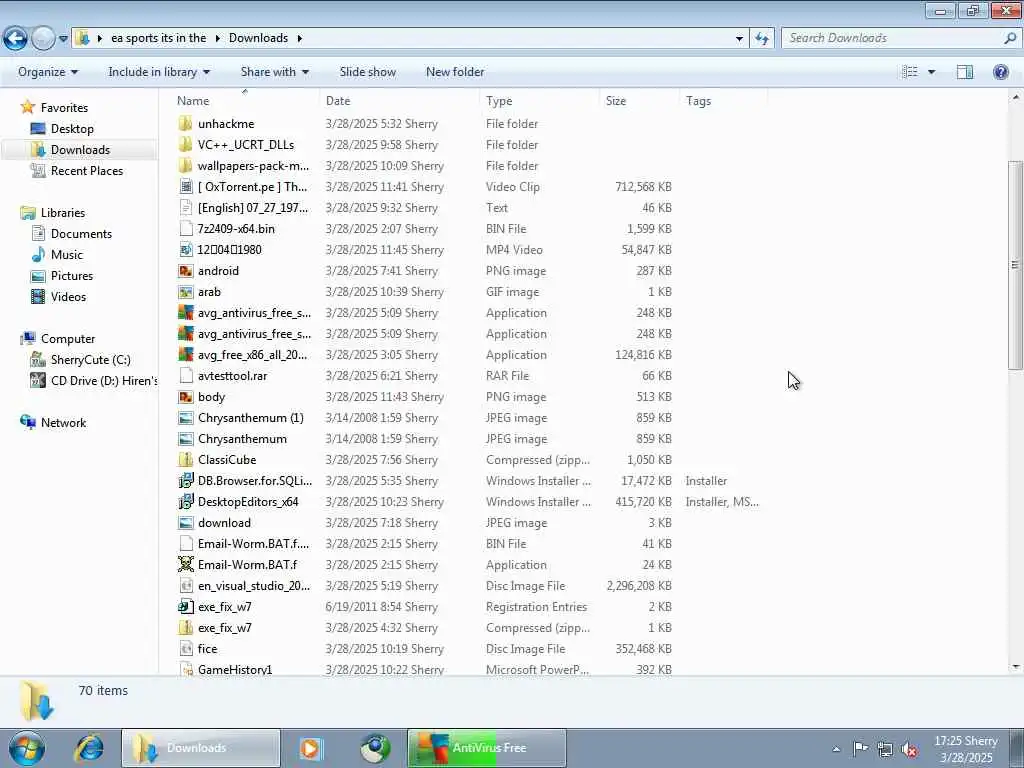Select the body PNG image icon
Screen dimensions: 1024x768
[x=186, y=396]
